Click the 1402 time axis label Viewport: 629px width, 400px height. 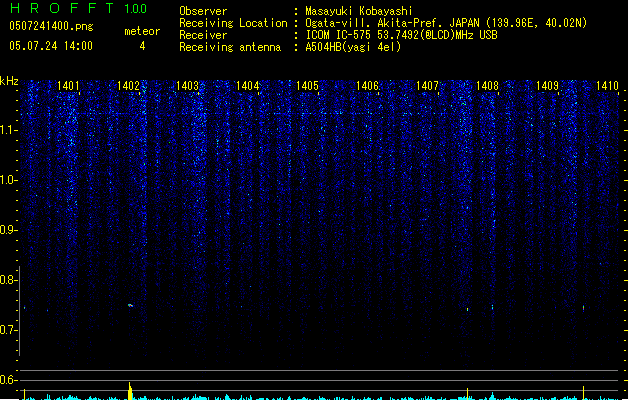pos(128,86)
